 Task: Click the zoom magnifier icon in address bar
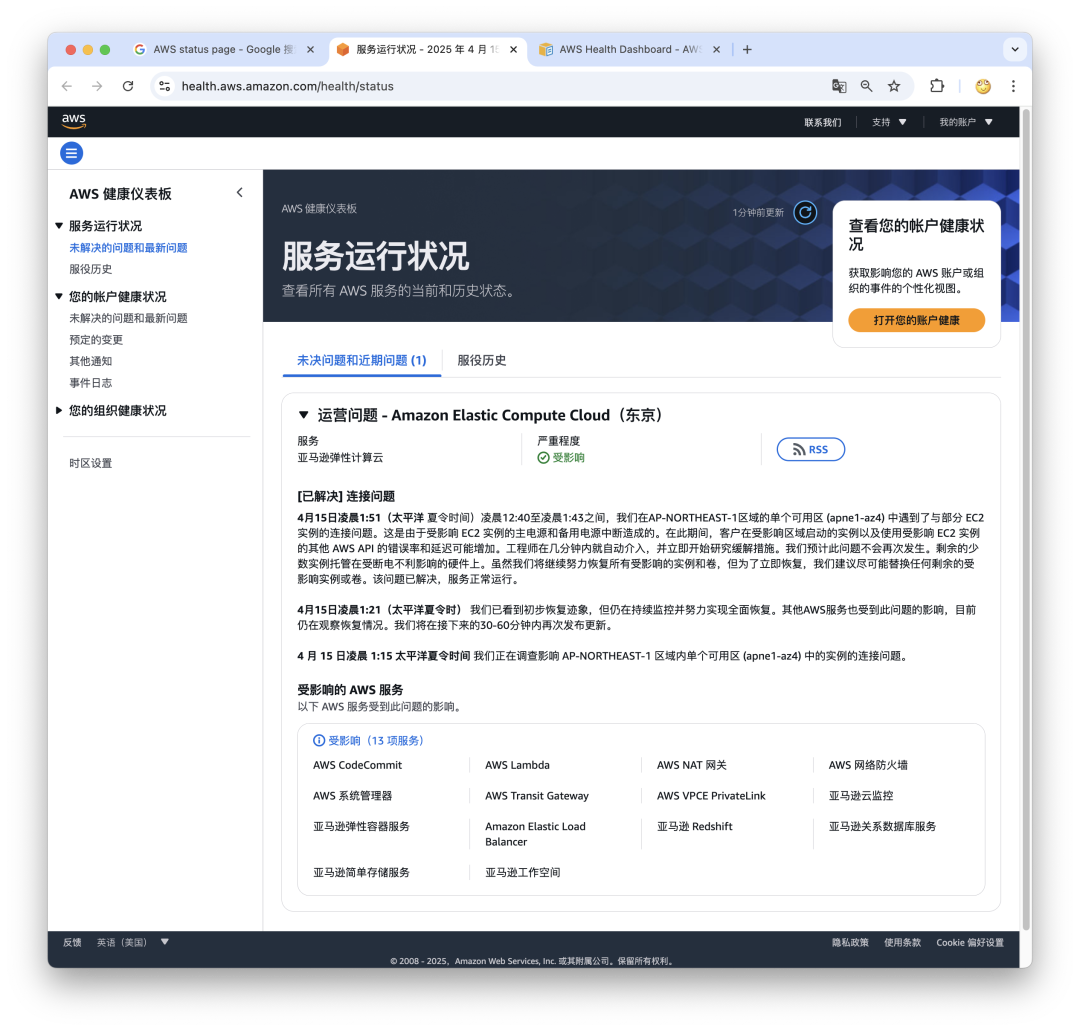click(x=866, y=86)
